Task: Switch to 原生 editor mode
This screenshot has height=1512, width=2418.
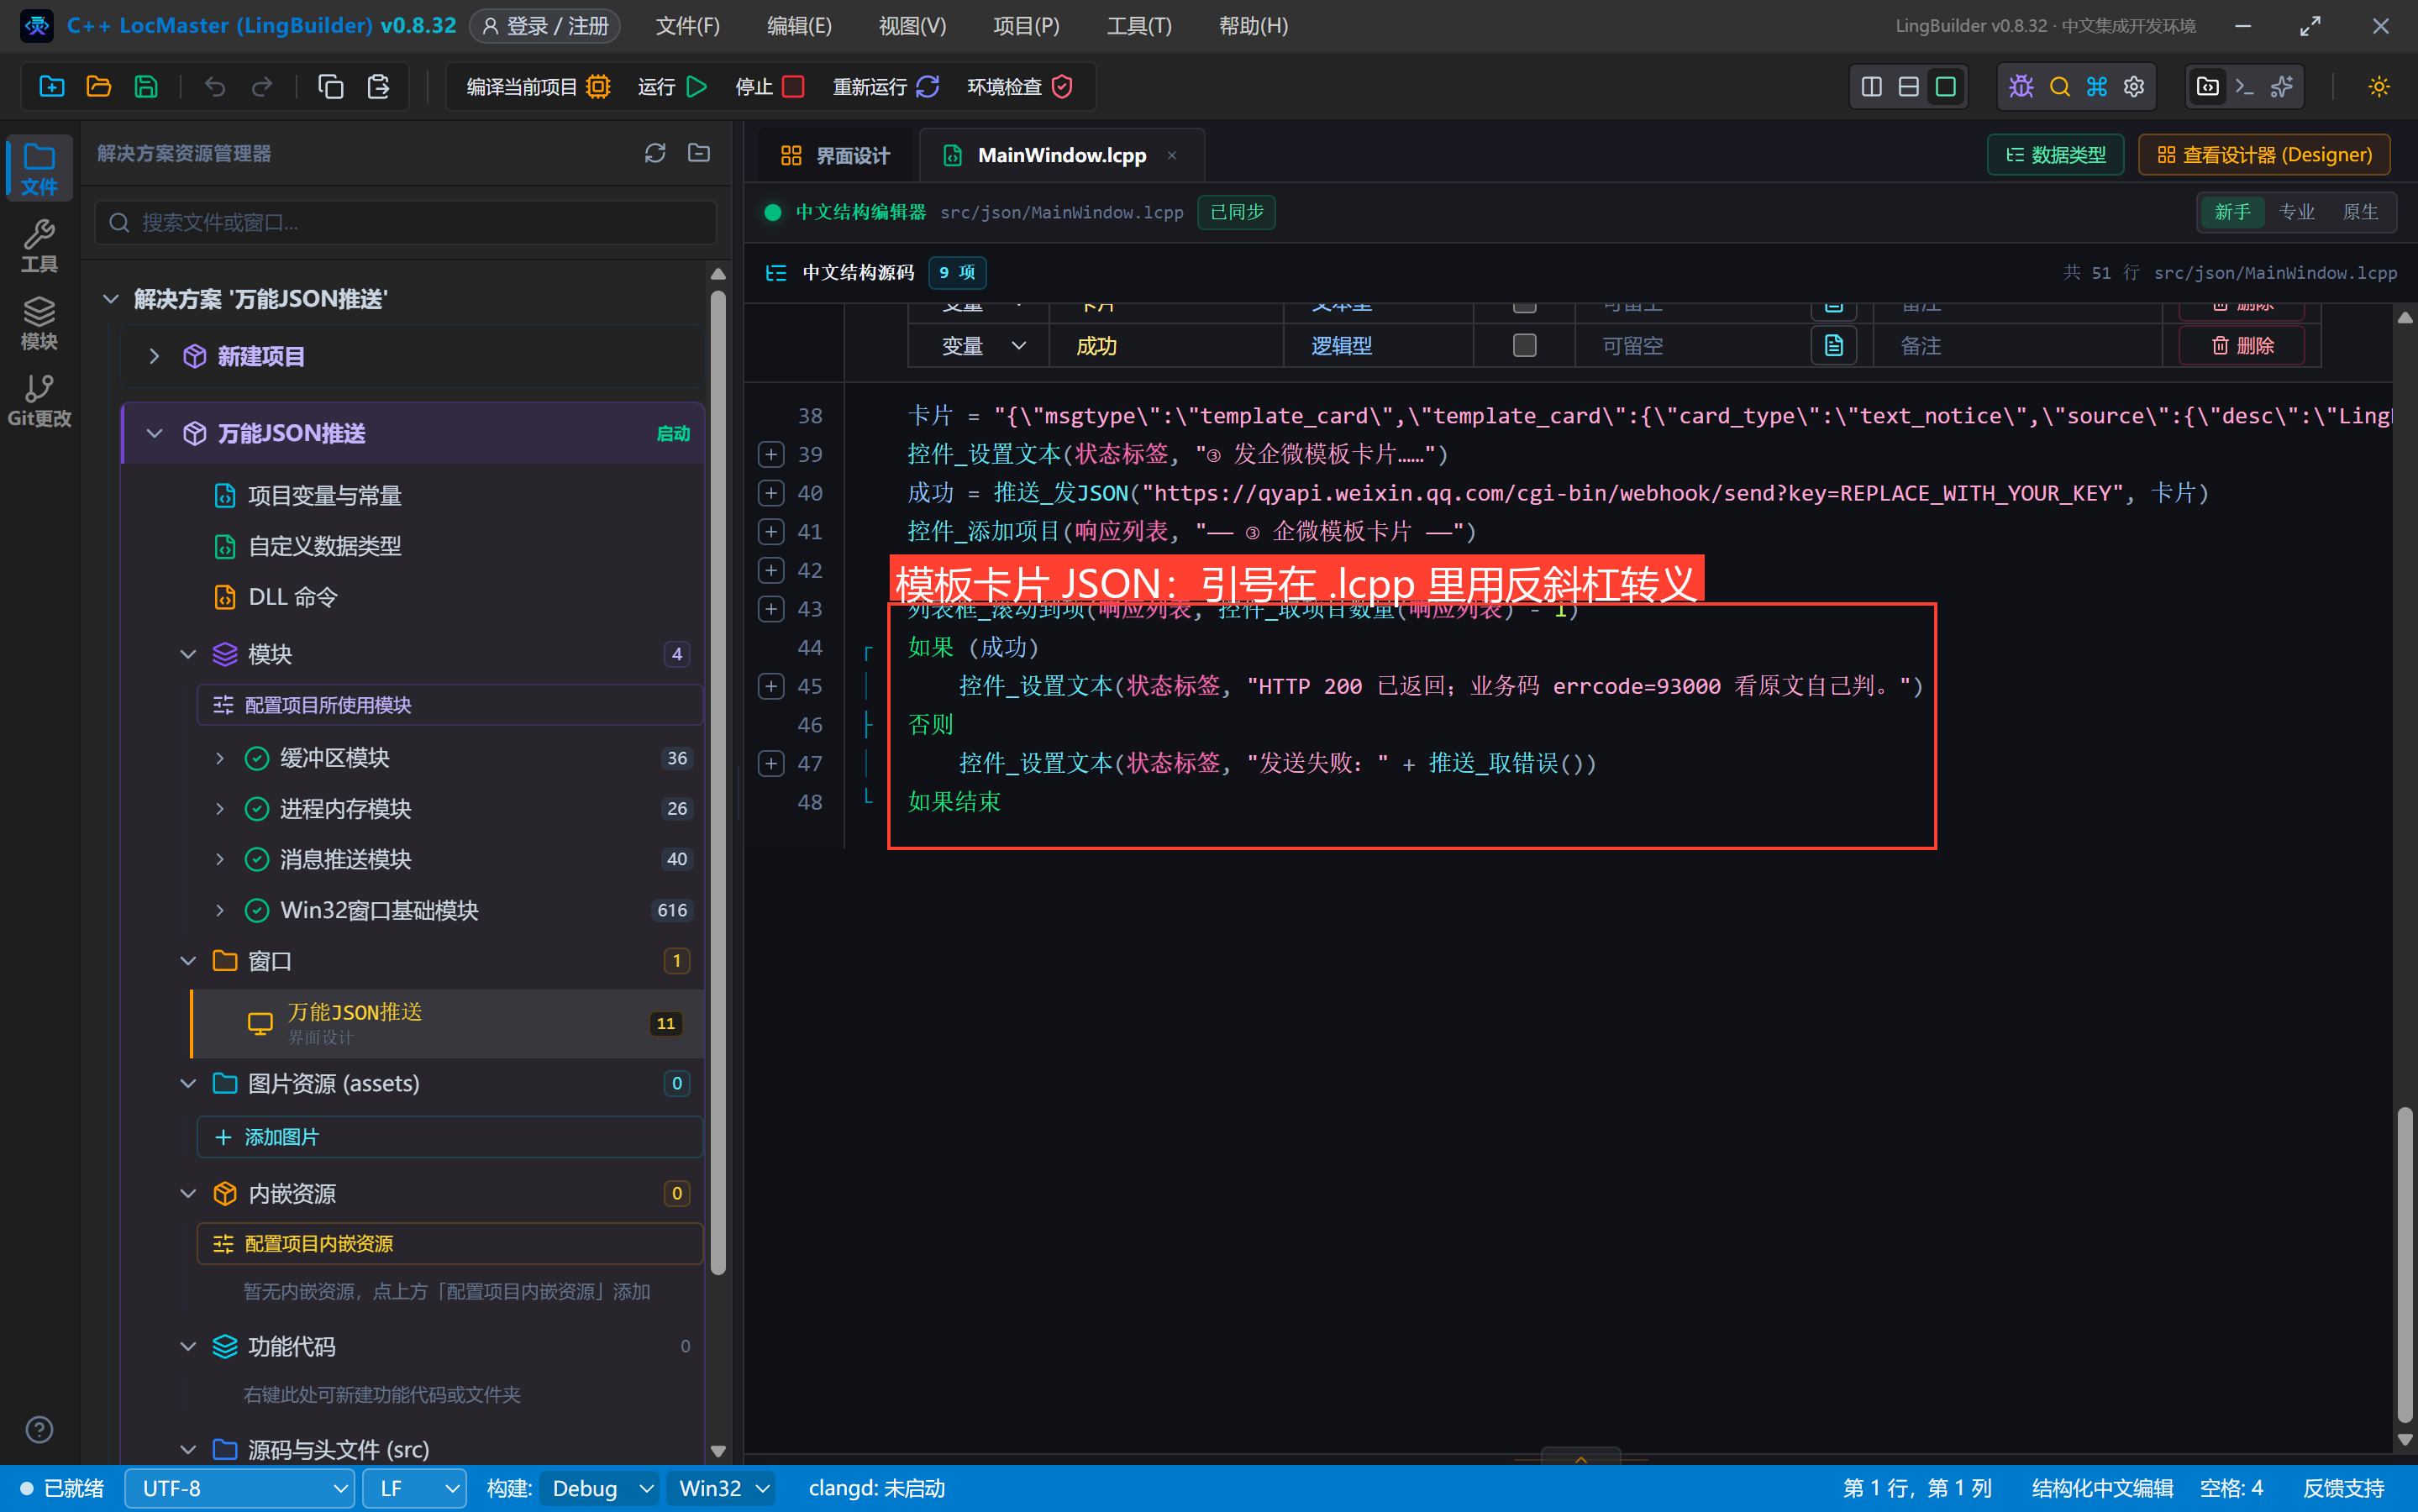Action: click(x=2360, y=212)
